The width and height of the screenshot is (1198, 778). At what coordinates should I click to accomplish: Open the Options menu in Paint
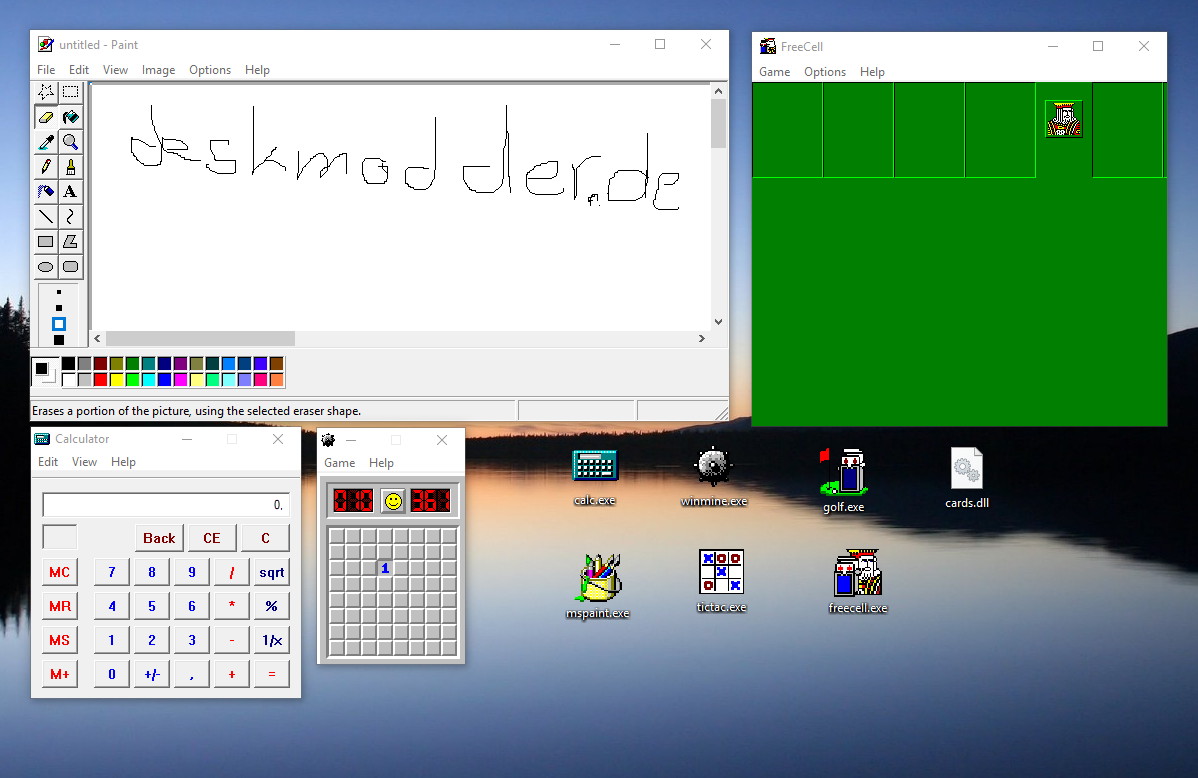(x=210, y=70)
